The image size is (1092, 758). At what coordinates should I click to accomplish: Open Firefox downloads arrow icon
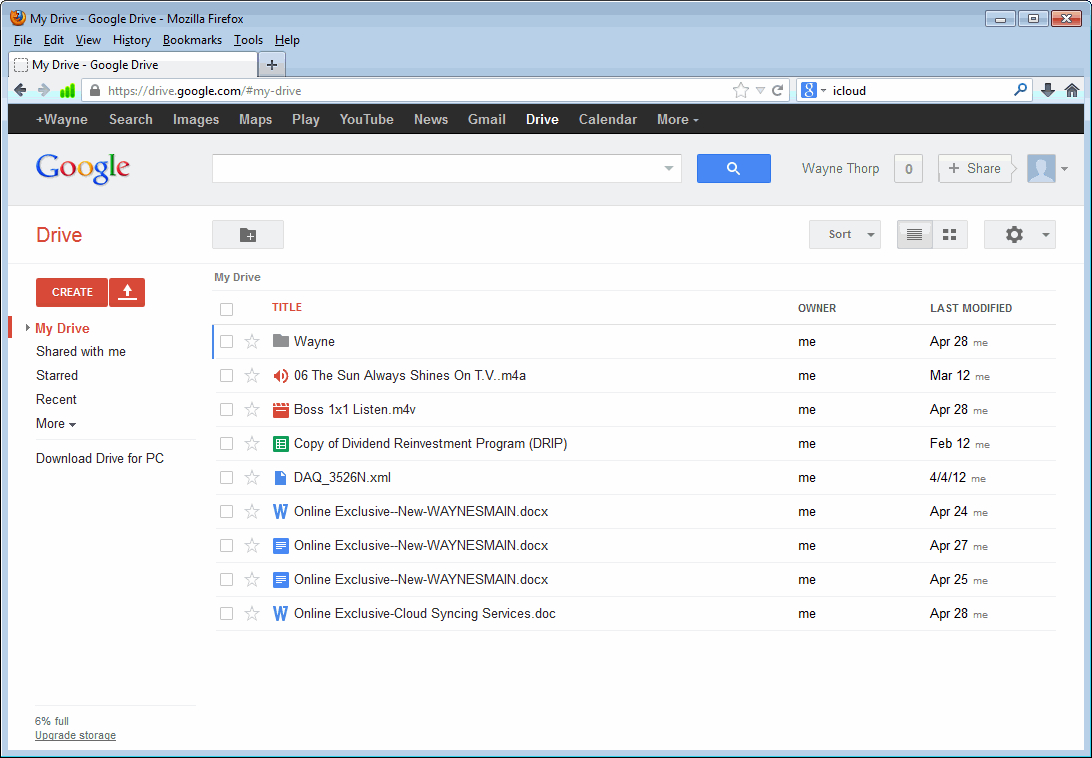pos(1047,90)
